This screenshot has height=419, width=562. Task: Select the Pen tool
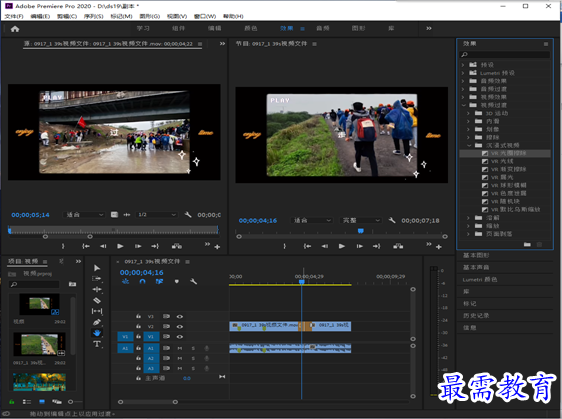click(x=97, y=322)
